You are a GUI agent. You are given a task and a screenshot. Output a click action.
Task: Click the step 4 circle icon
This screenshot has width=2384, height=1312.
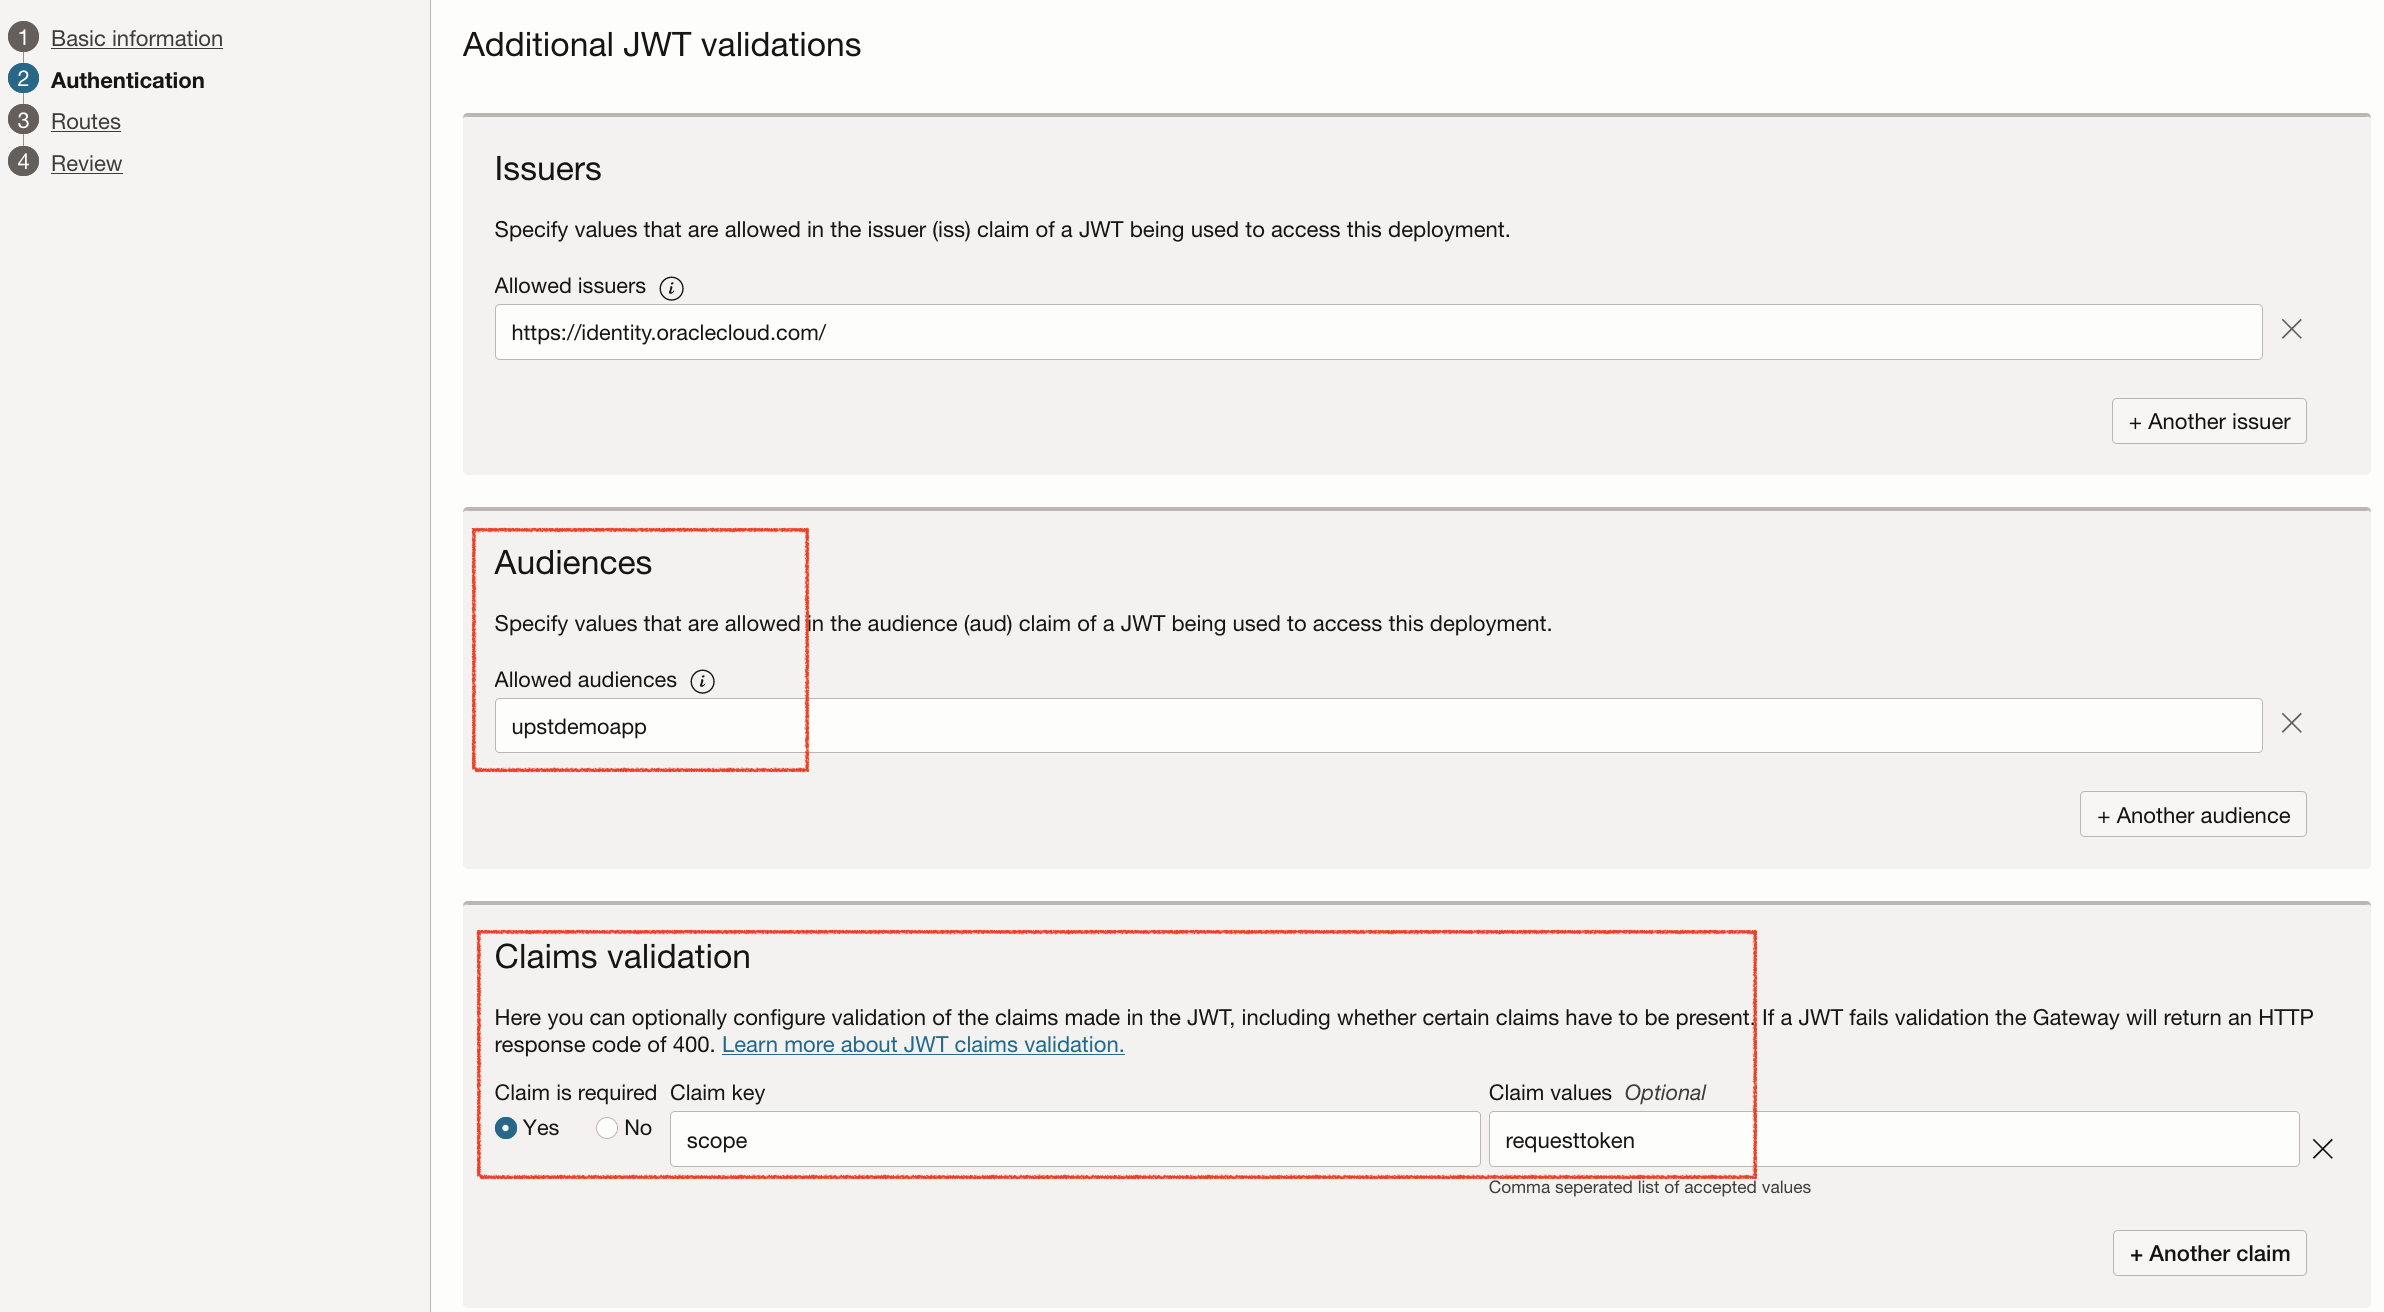coord(23,162)
